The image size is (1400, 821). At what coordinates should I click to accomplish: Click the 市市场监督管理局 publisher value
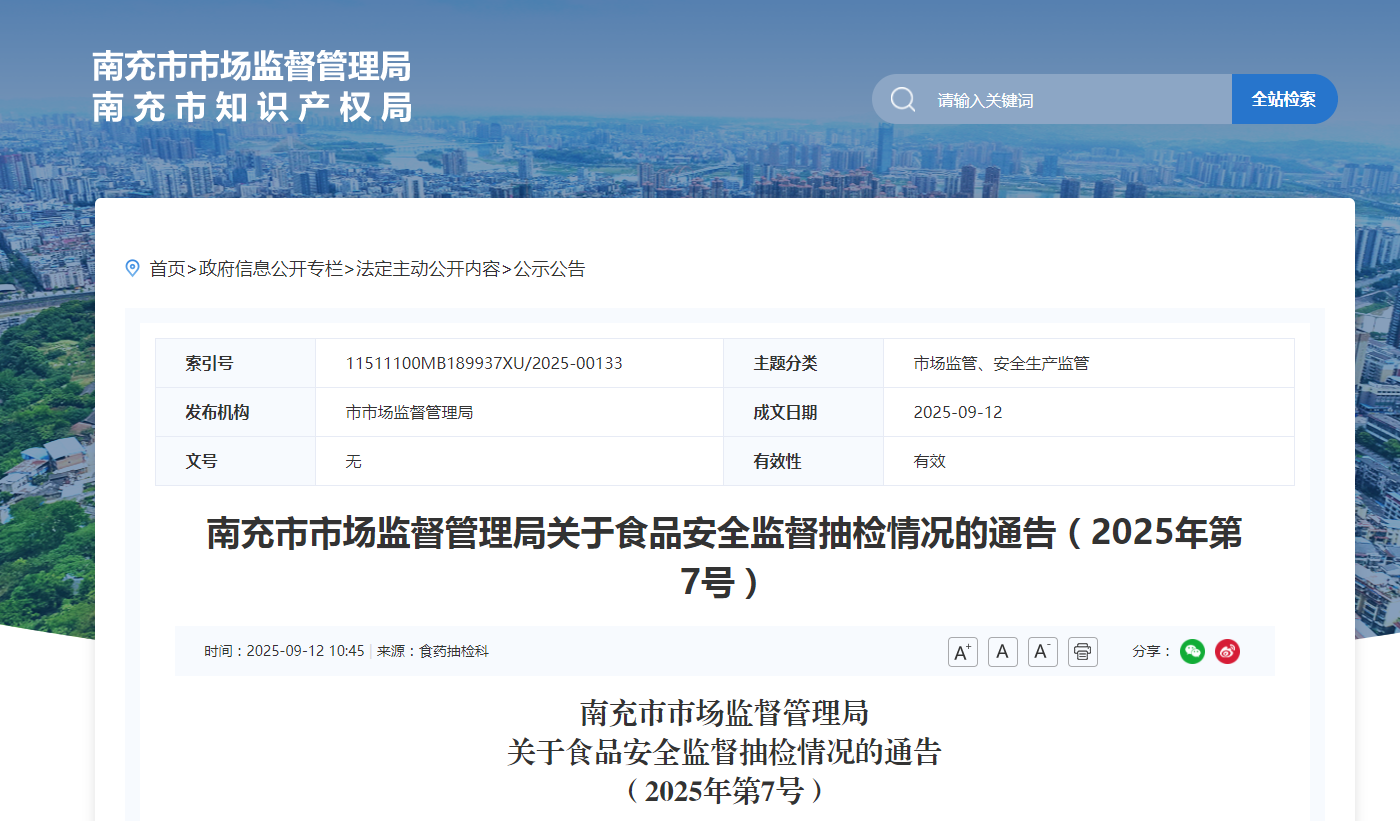pyautogui.click(x=409, y=412)
